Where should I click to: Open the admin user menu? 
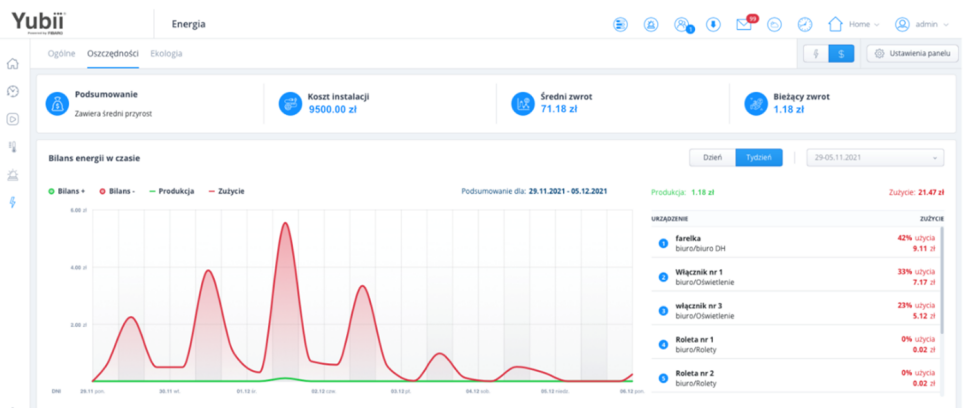(x=923, y=24)
